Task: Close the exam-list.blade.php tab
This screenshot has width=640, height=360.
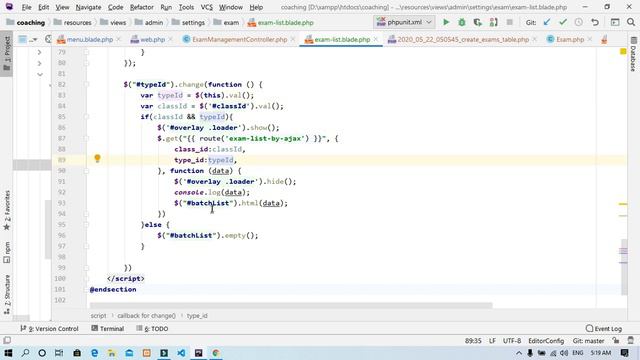Action: click(x=376, y=40)
